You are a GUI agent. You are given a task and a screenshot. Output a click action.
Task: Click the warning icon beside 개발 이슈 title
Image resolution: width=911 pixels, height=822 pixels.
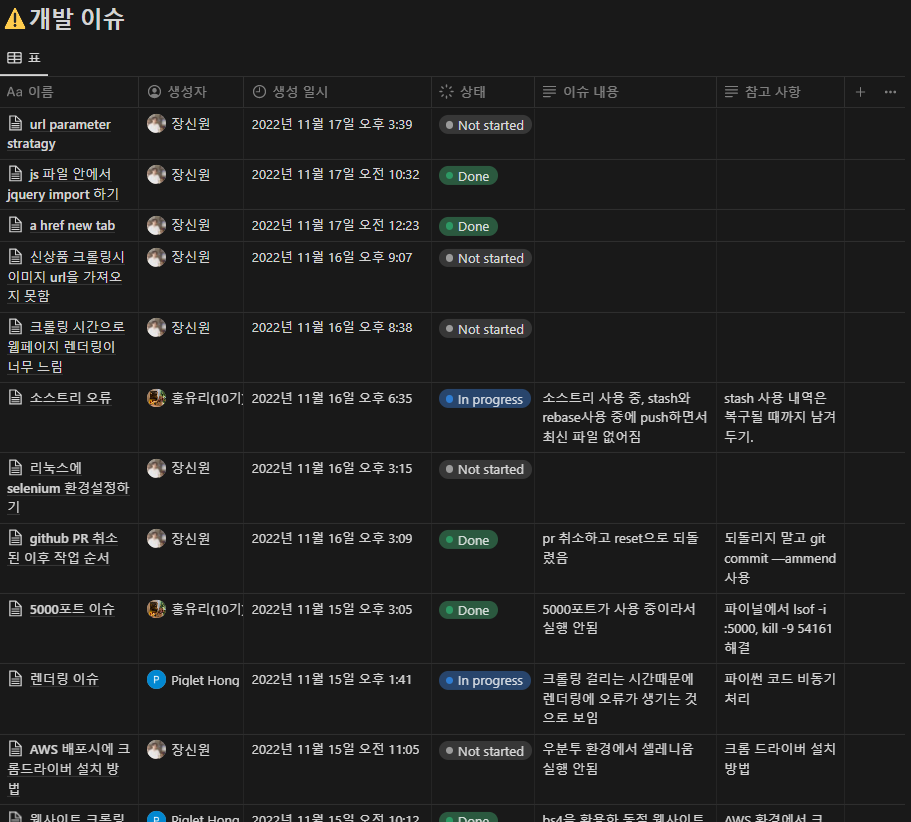click(x=15, y=18)
